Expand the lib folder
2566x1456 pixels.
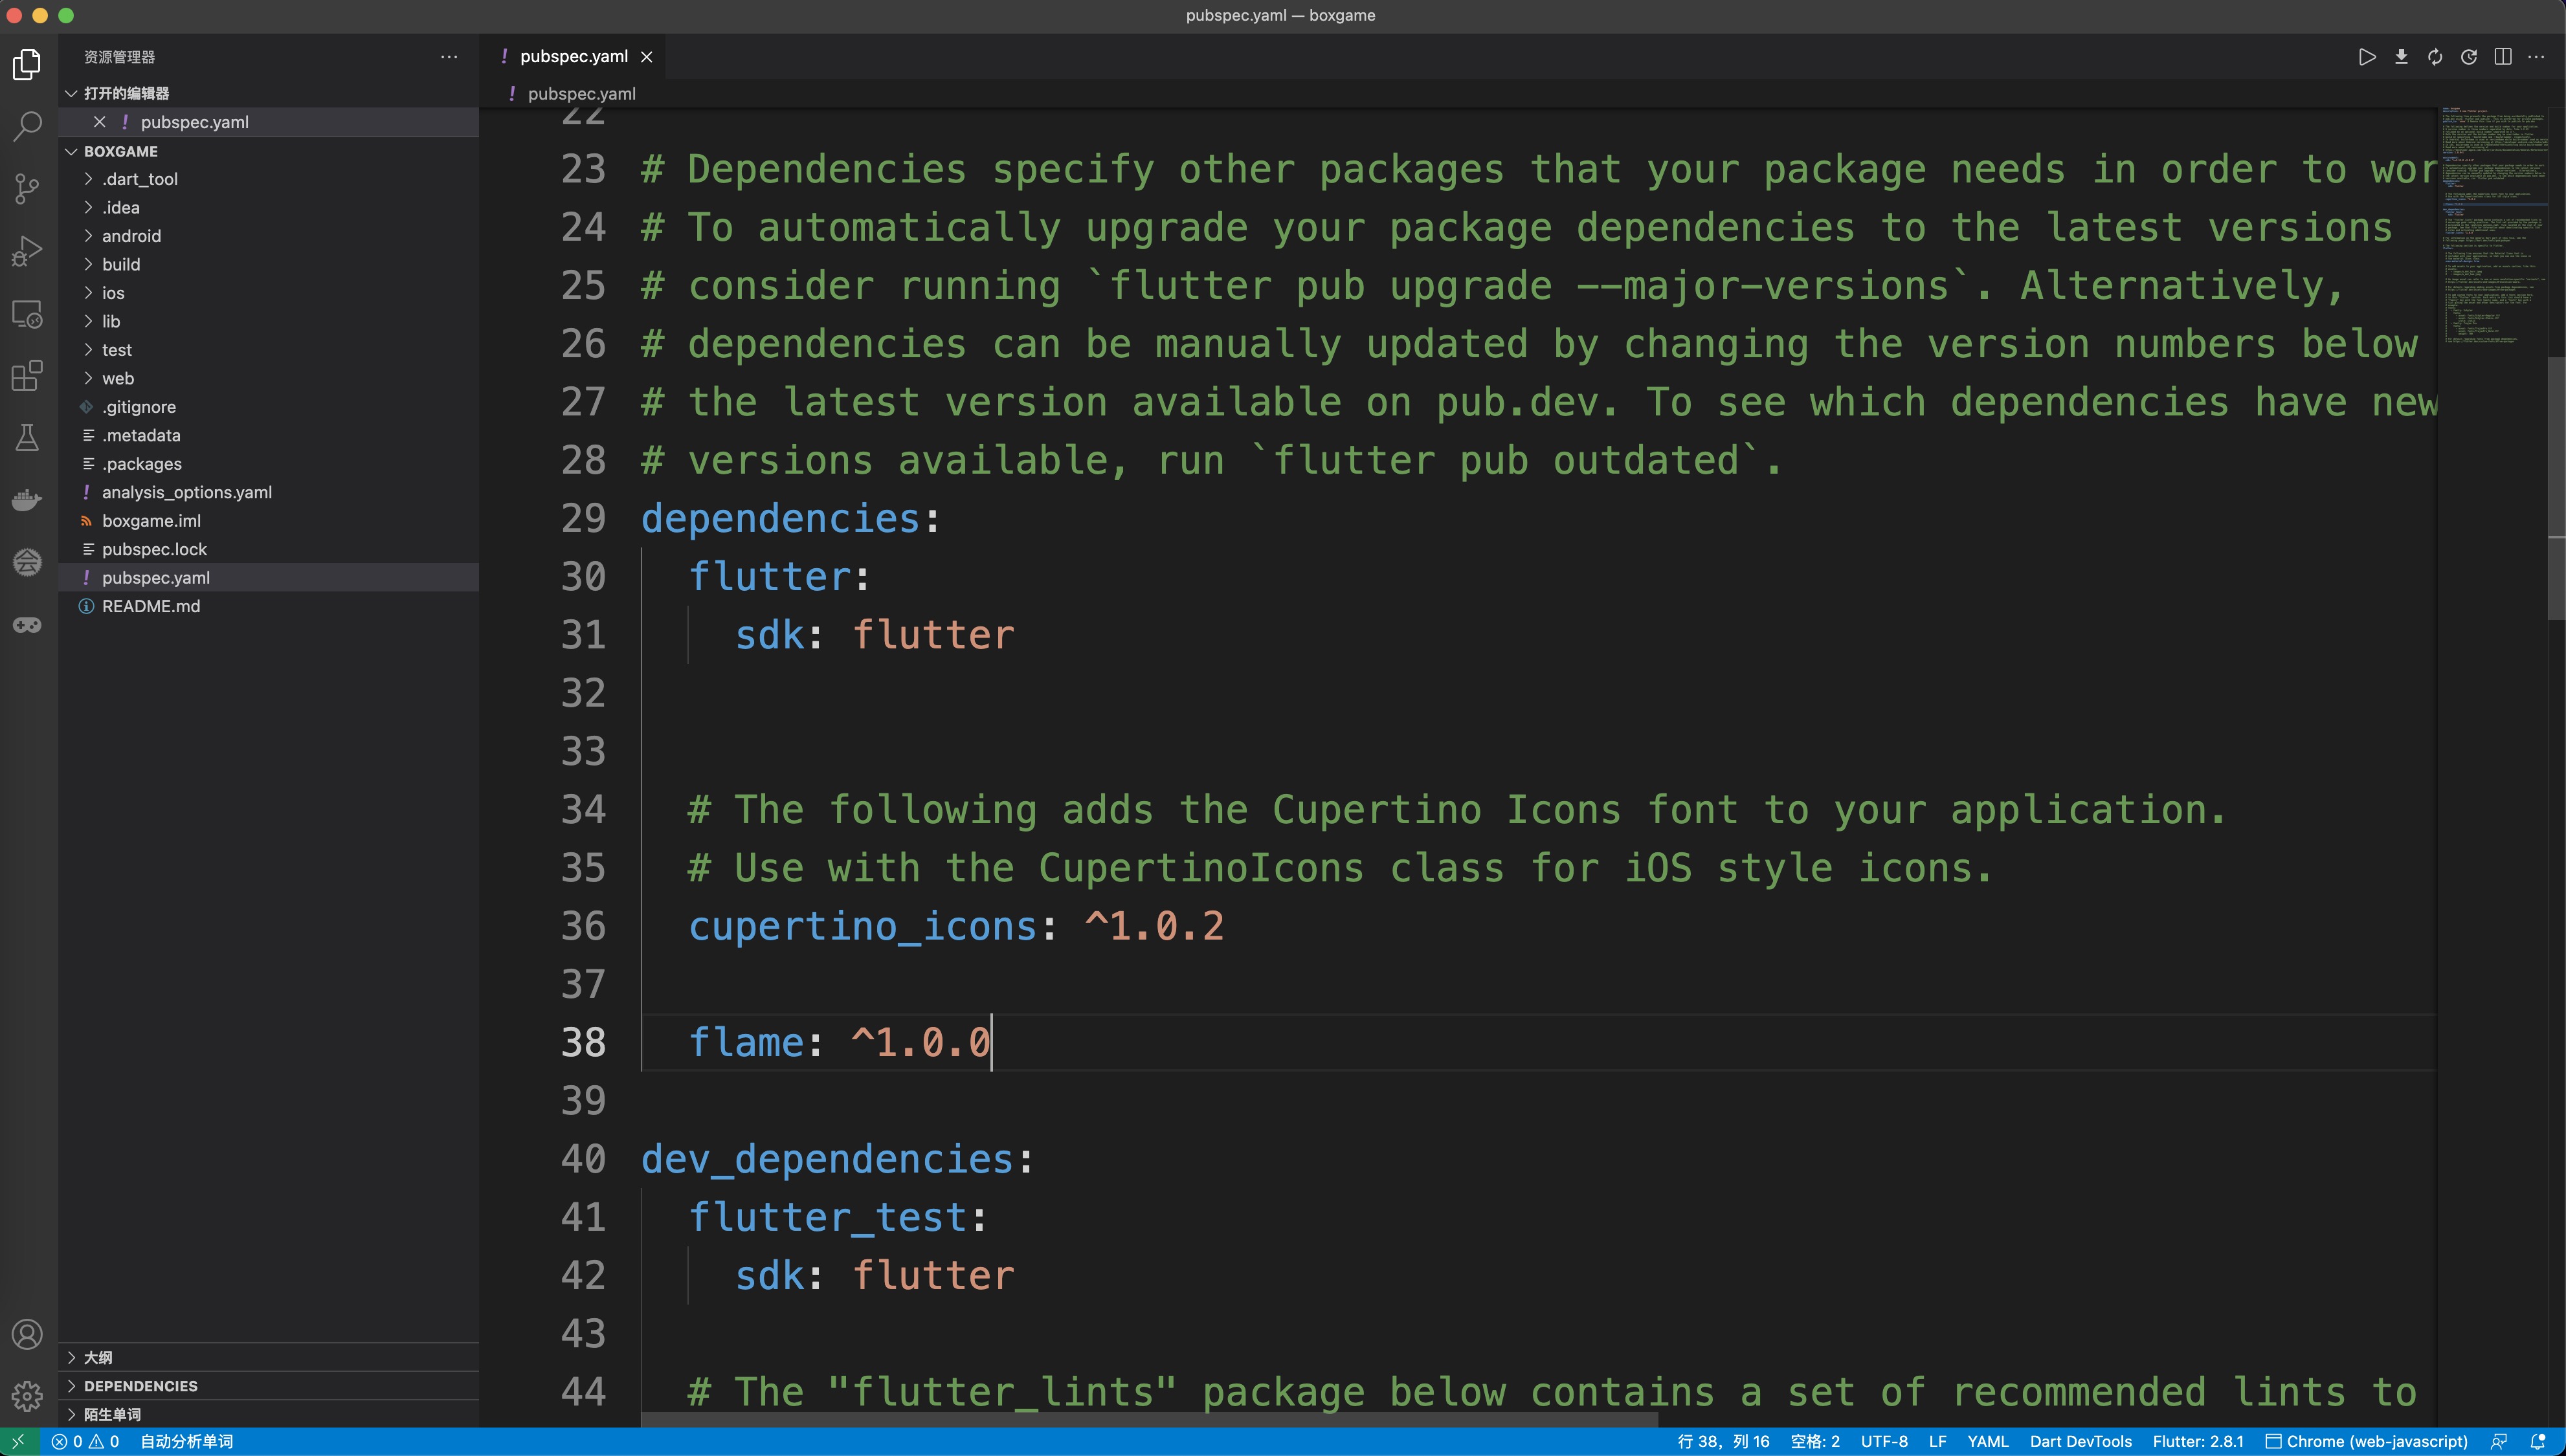pos(111,321)
